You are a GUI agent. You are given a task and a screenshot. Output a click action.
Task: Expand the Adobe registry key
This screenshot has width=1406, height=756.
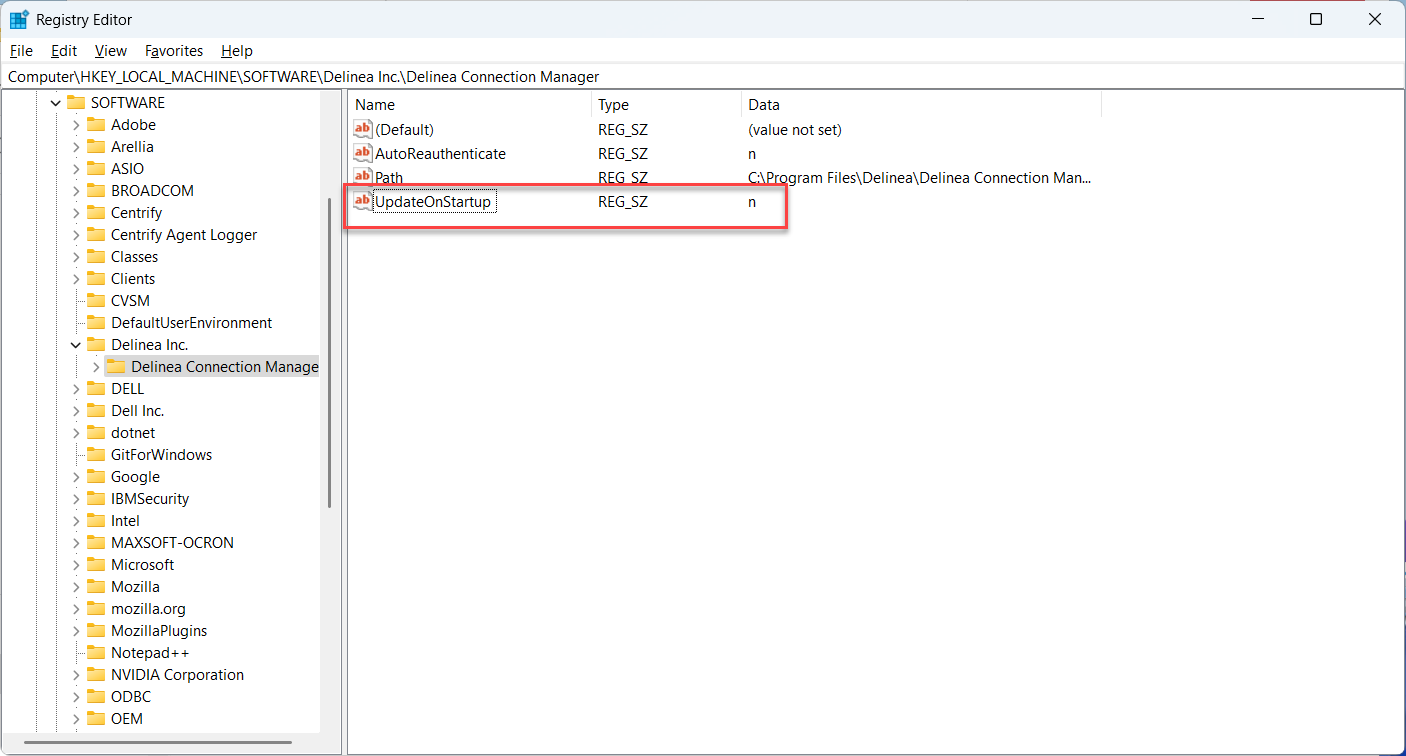(x=76, y=125)
